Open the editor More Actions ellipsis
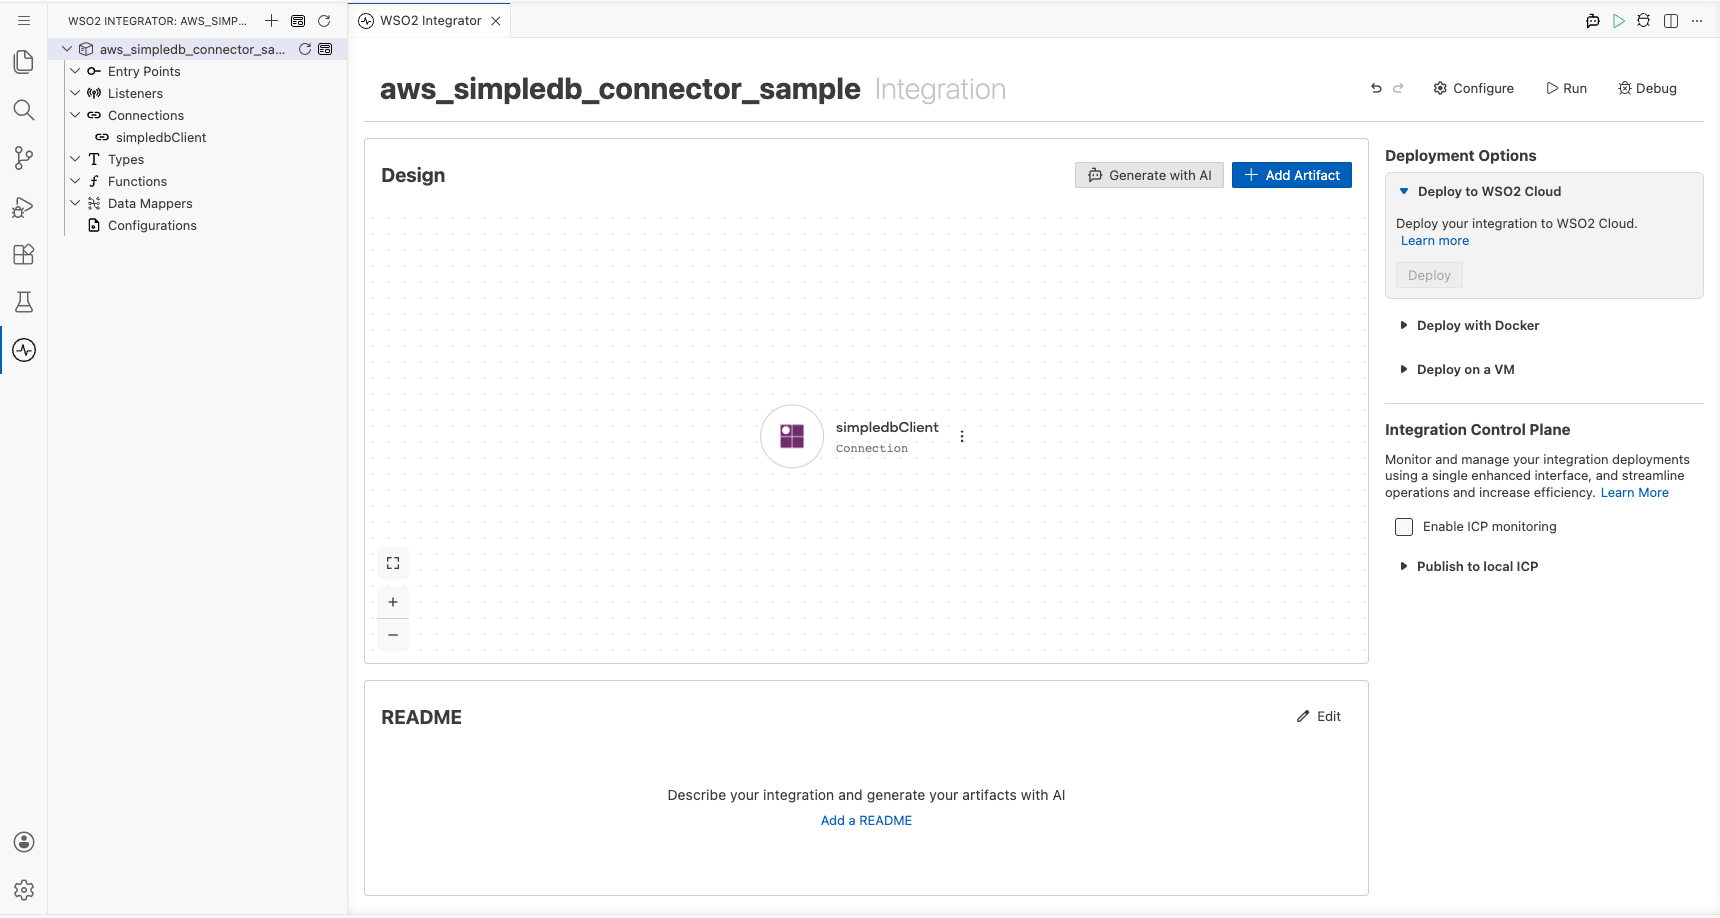Viewport: 1720px width, 918px height. (1697, 21)
